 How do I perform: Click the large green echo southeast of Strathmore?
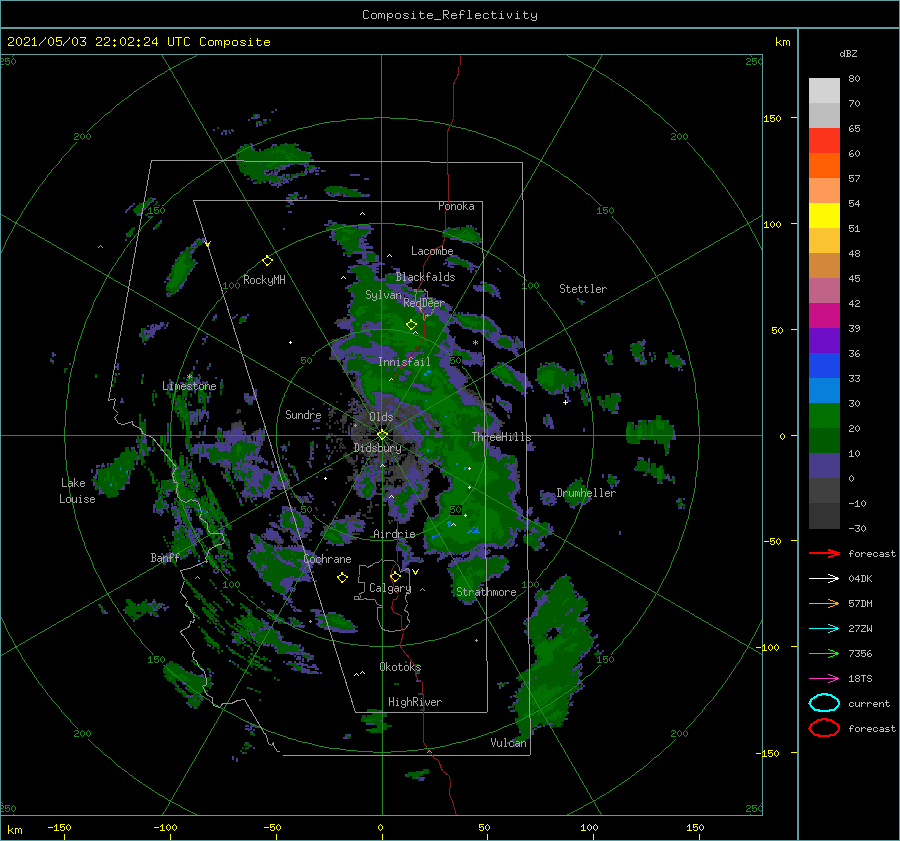(x=554, y=654)
